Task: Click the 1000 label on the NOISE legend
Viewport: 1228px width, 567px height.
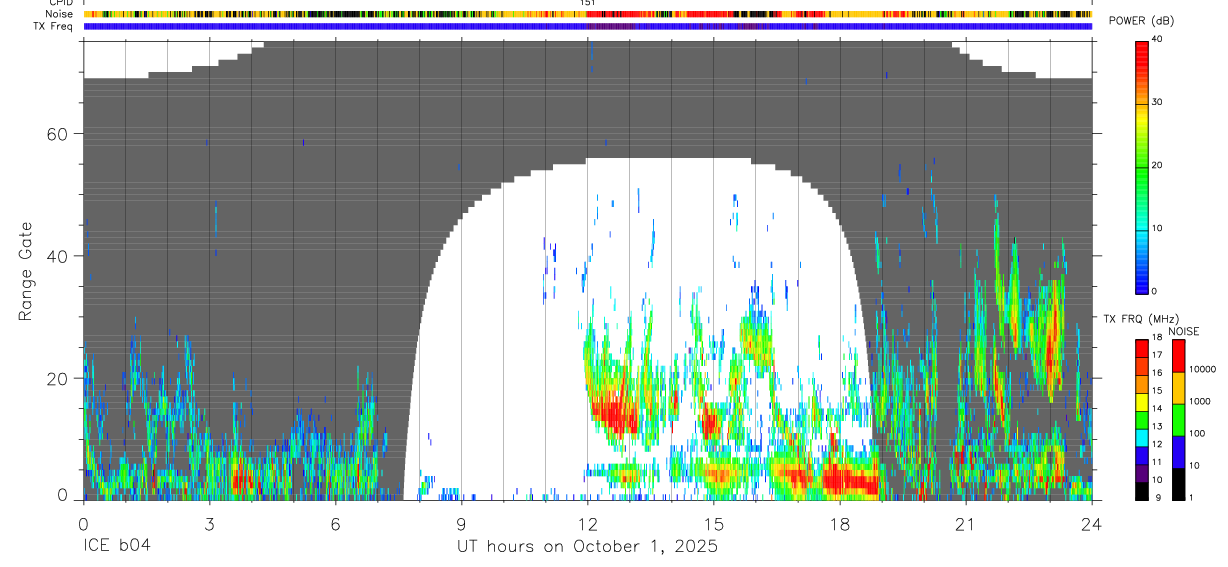Action: coord(1200,401)
